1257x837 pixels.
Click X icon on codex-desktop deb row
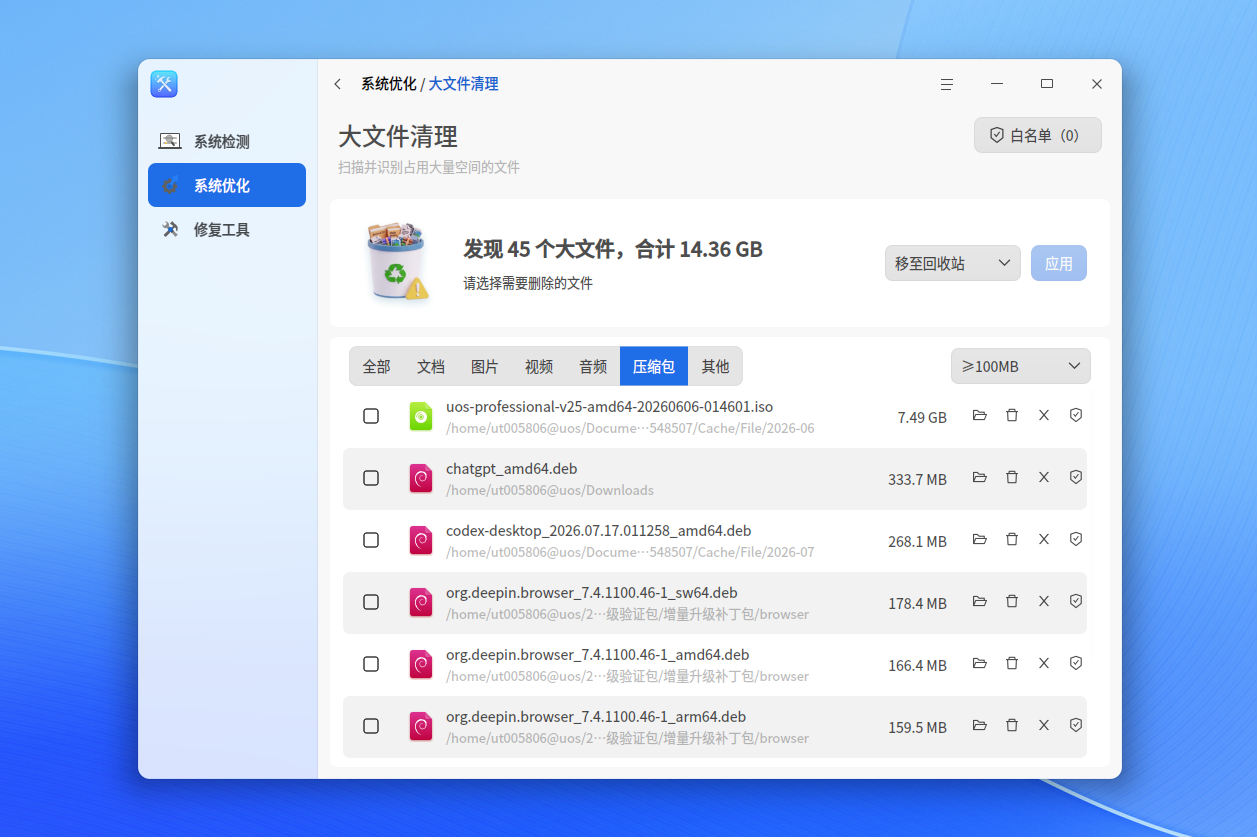tap(1044, 539)
